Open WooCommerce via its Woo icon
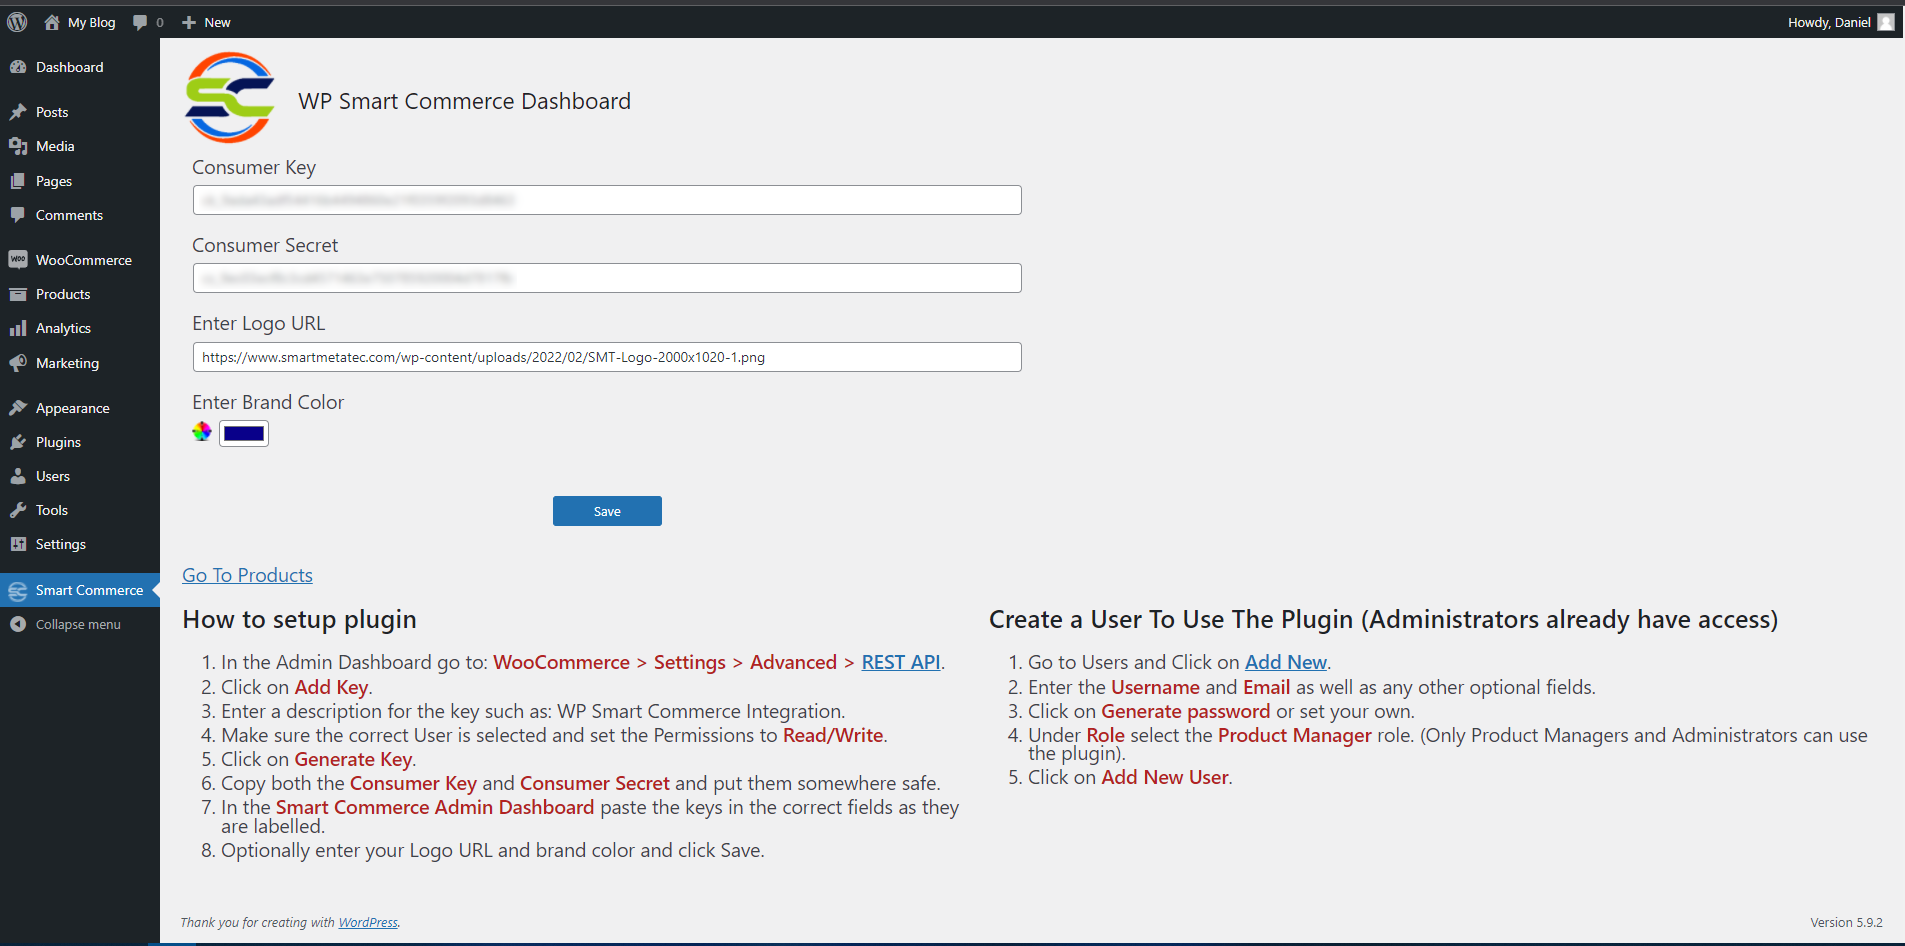 coord(18,260)
